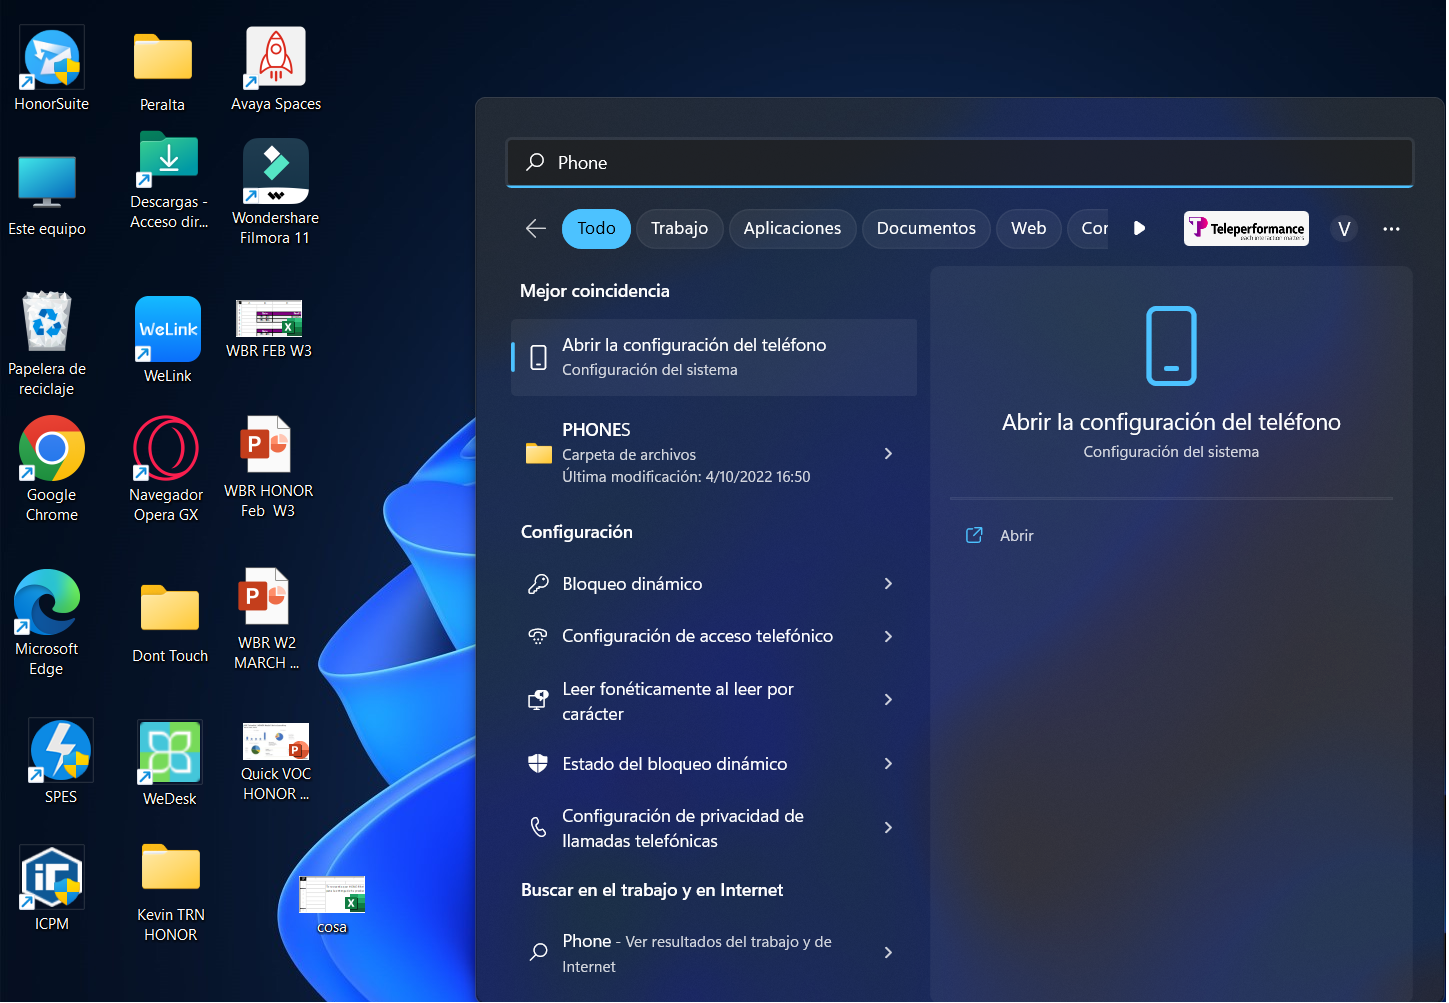Expand Bloqueo dinámico result options
1449x1003 pixels.
[888, 584]
